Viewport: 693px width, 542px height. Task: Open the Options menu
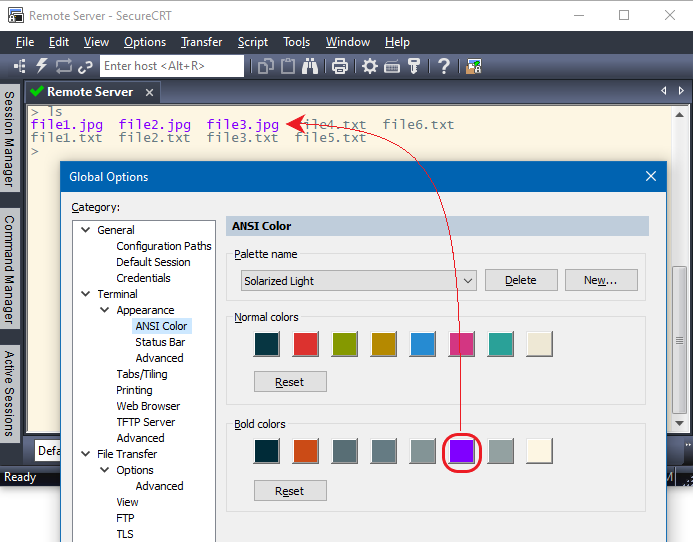145,42
